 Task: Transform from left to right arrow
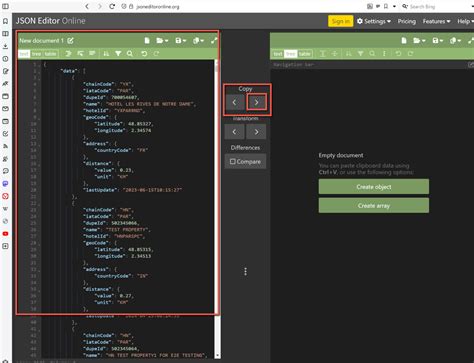click(256, 132)
